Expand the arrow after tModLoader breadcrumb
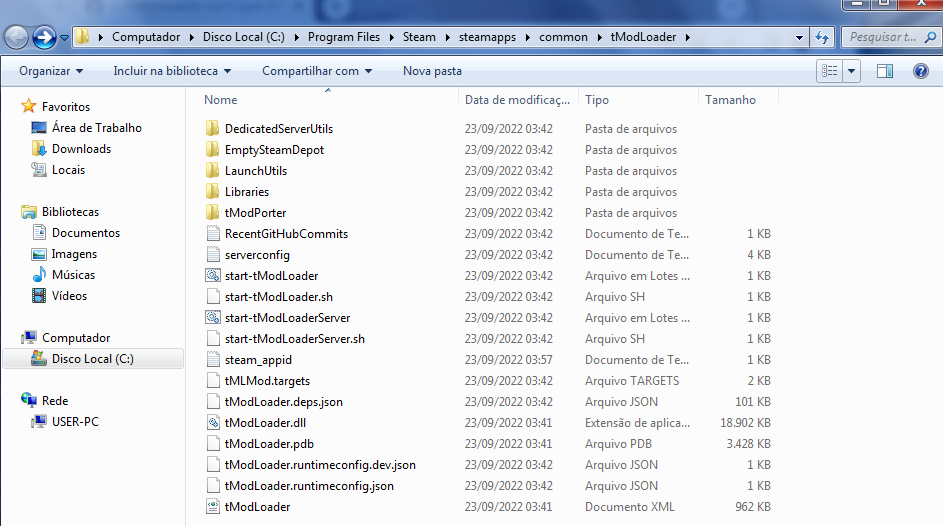943x526 pixels. 687,37
